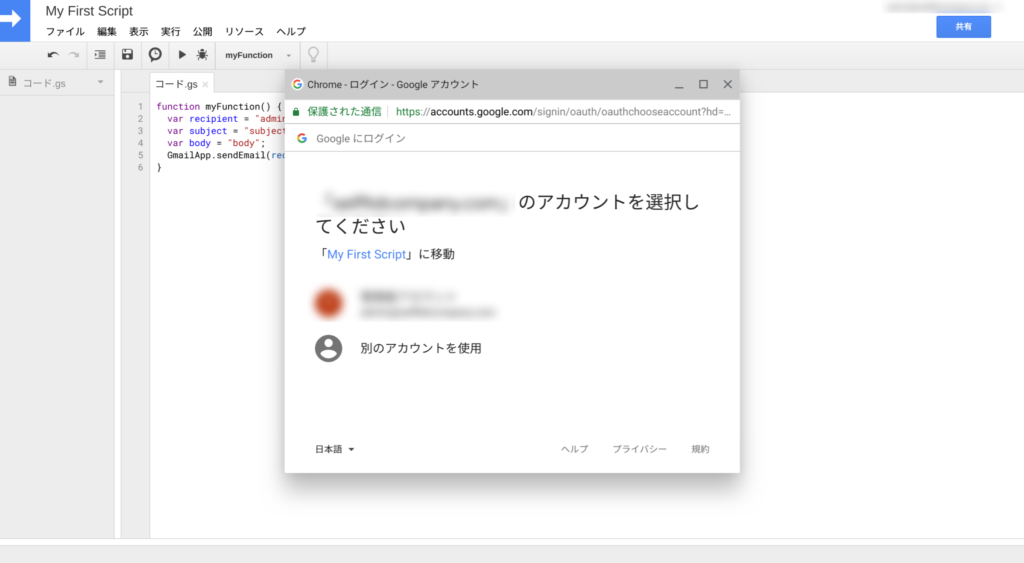Click code line function myFunction()
Viewport: 1024px width, 563px height.
pos(219,106)
